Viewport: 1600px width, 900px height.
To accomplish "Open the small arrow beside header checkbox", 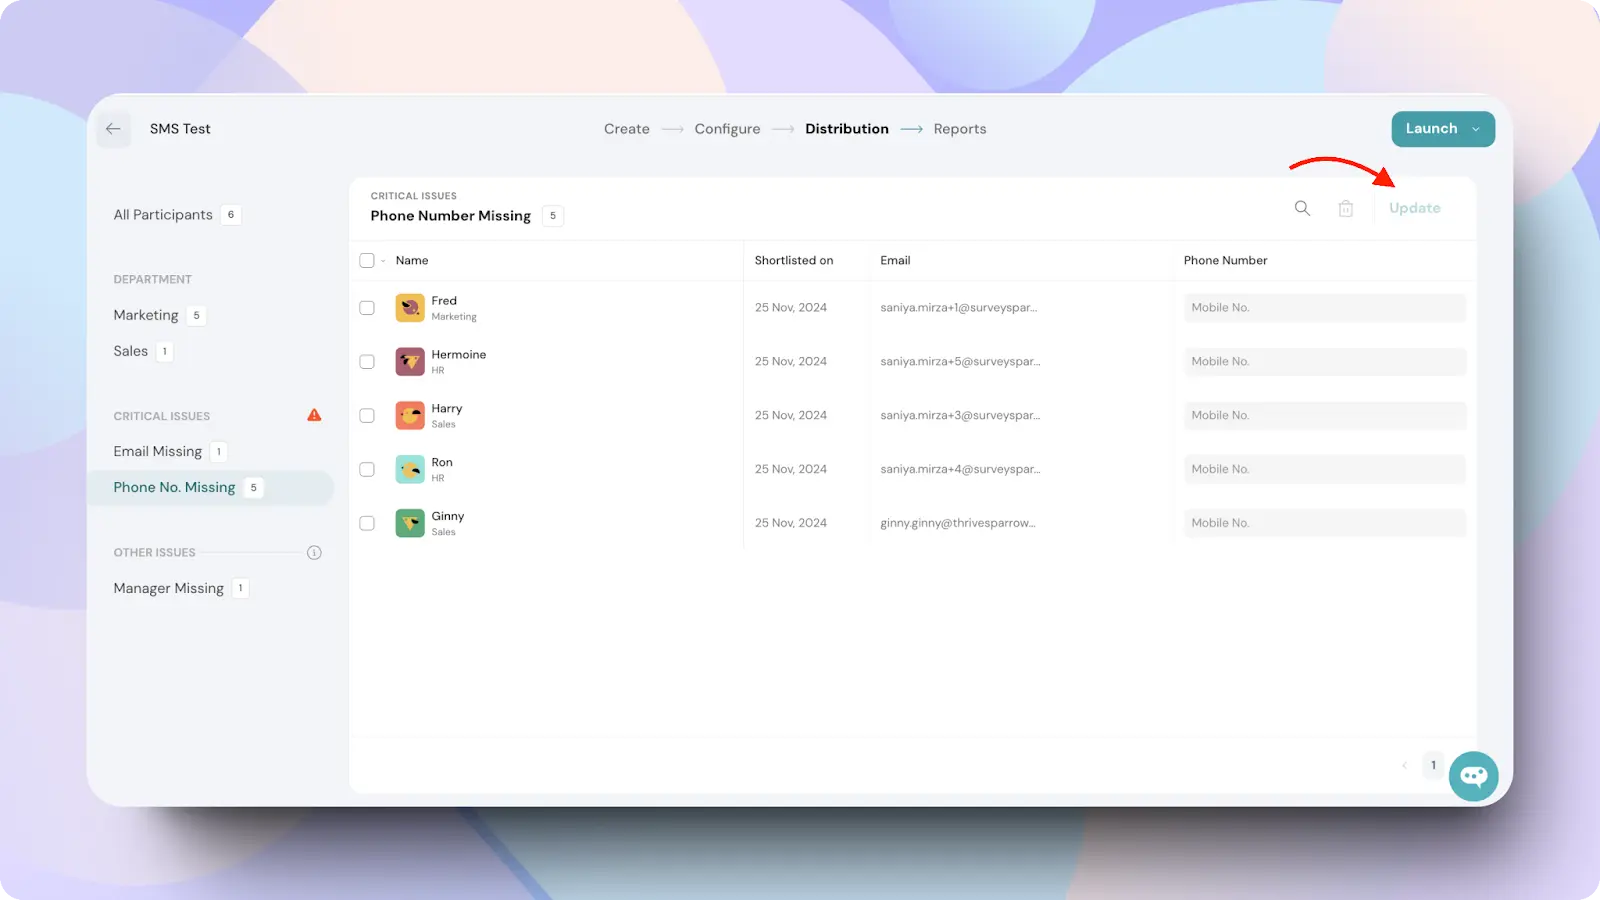I will coord(383,261).
